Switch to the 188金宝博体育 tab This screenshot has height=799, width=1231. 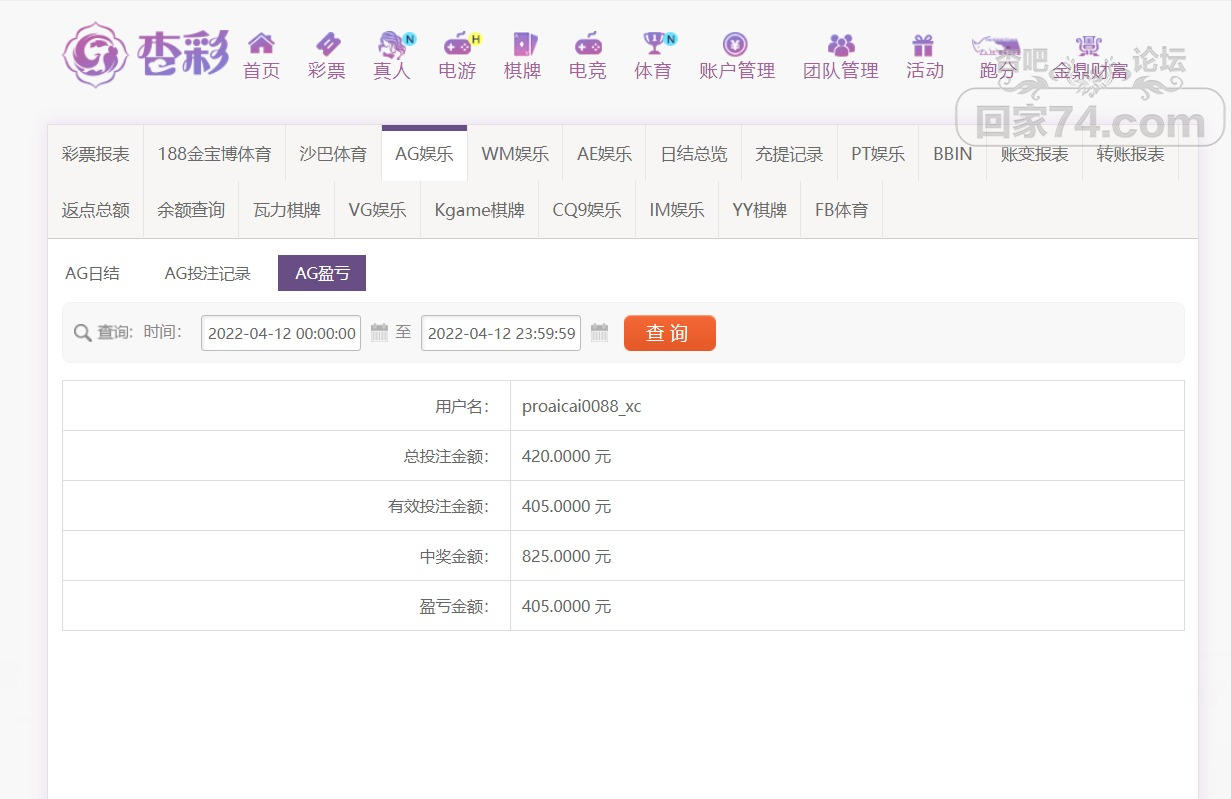pos(214,154)
